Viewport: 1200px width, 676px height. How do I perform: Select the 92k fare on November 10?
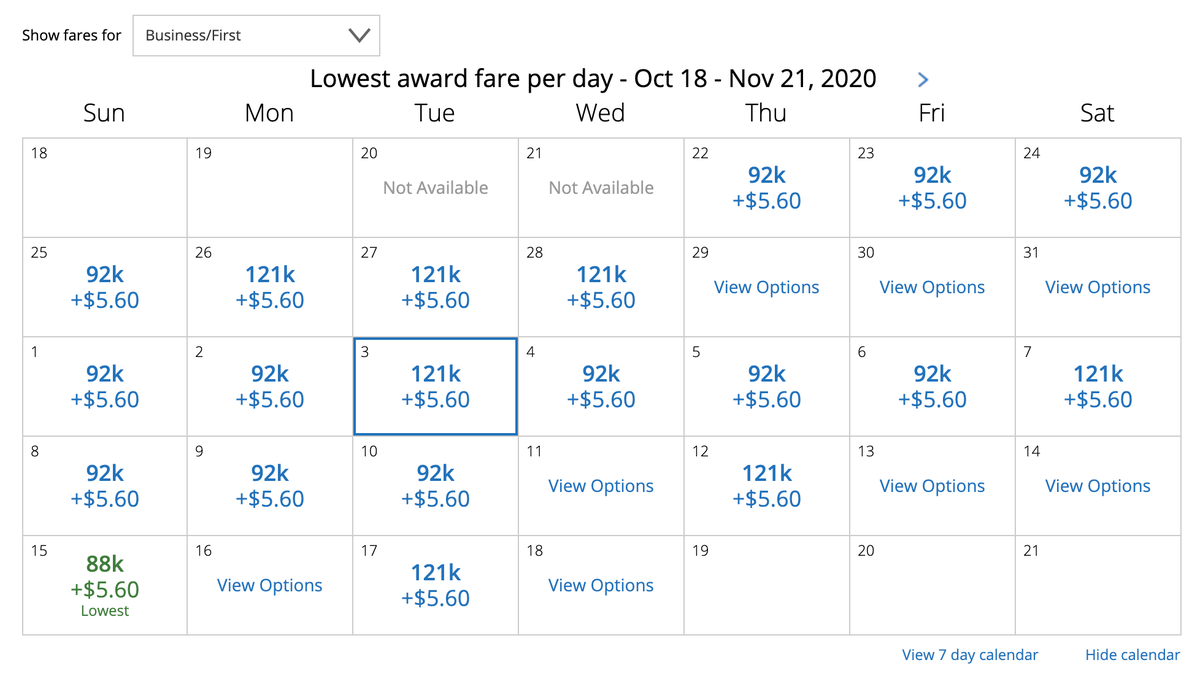(434, 486)
